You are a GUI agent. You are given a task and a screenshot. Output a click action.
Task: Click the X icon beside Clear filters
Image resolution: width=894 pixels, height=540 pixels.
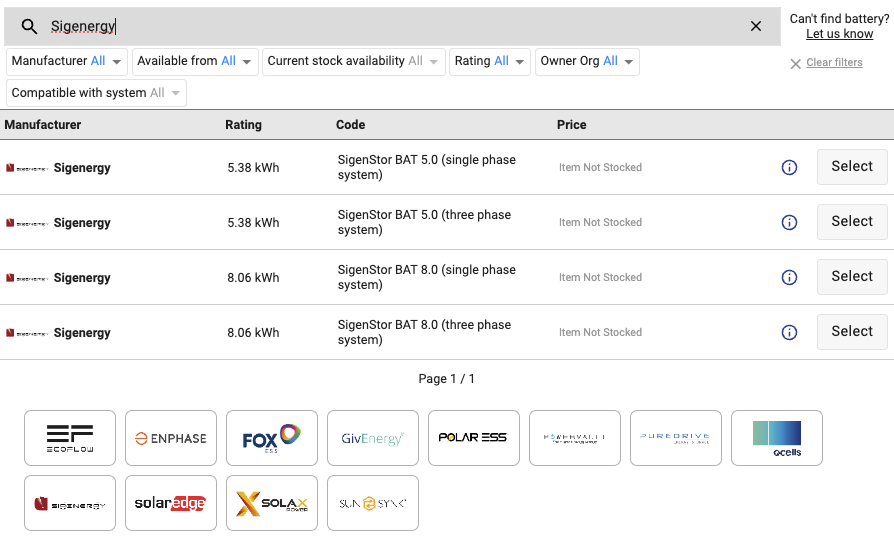pos(795,63)
